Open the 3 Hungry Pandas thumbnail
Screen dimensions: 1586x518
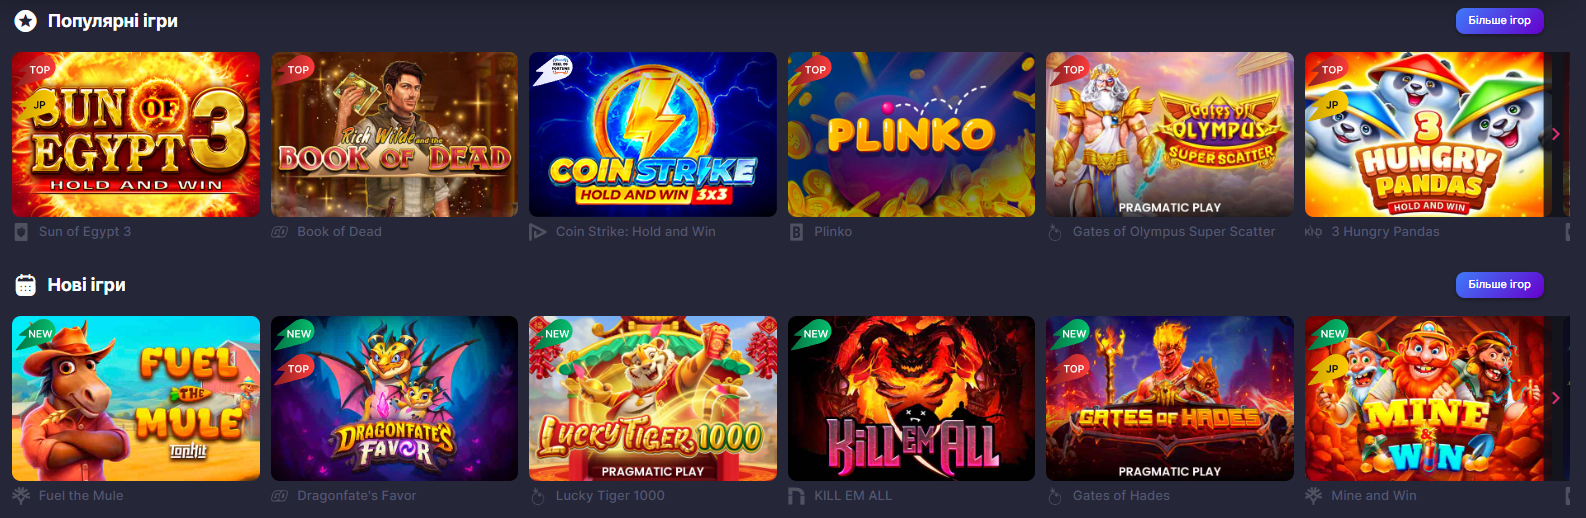[x=1428, y=134]
